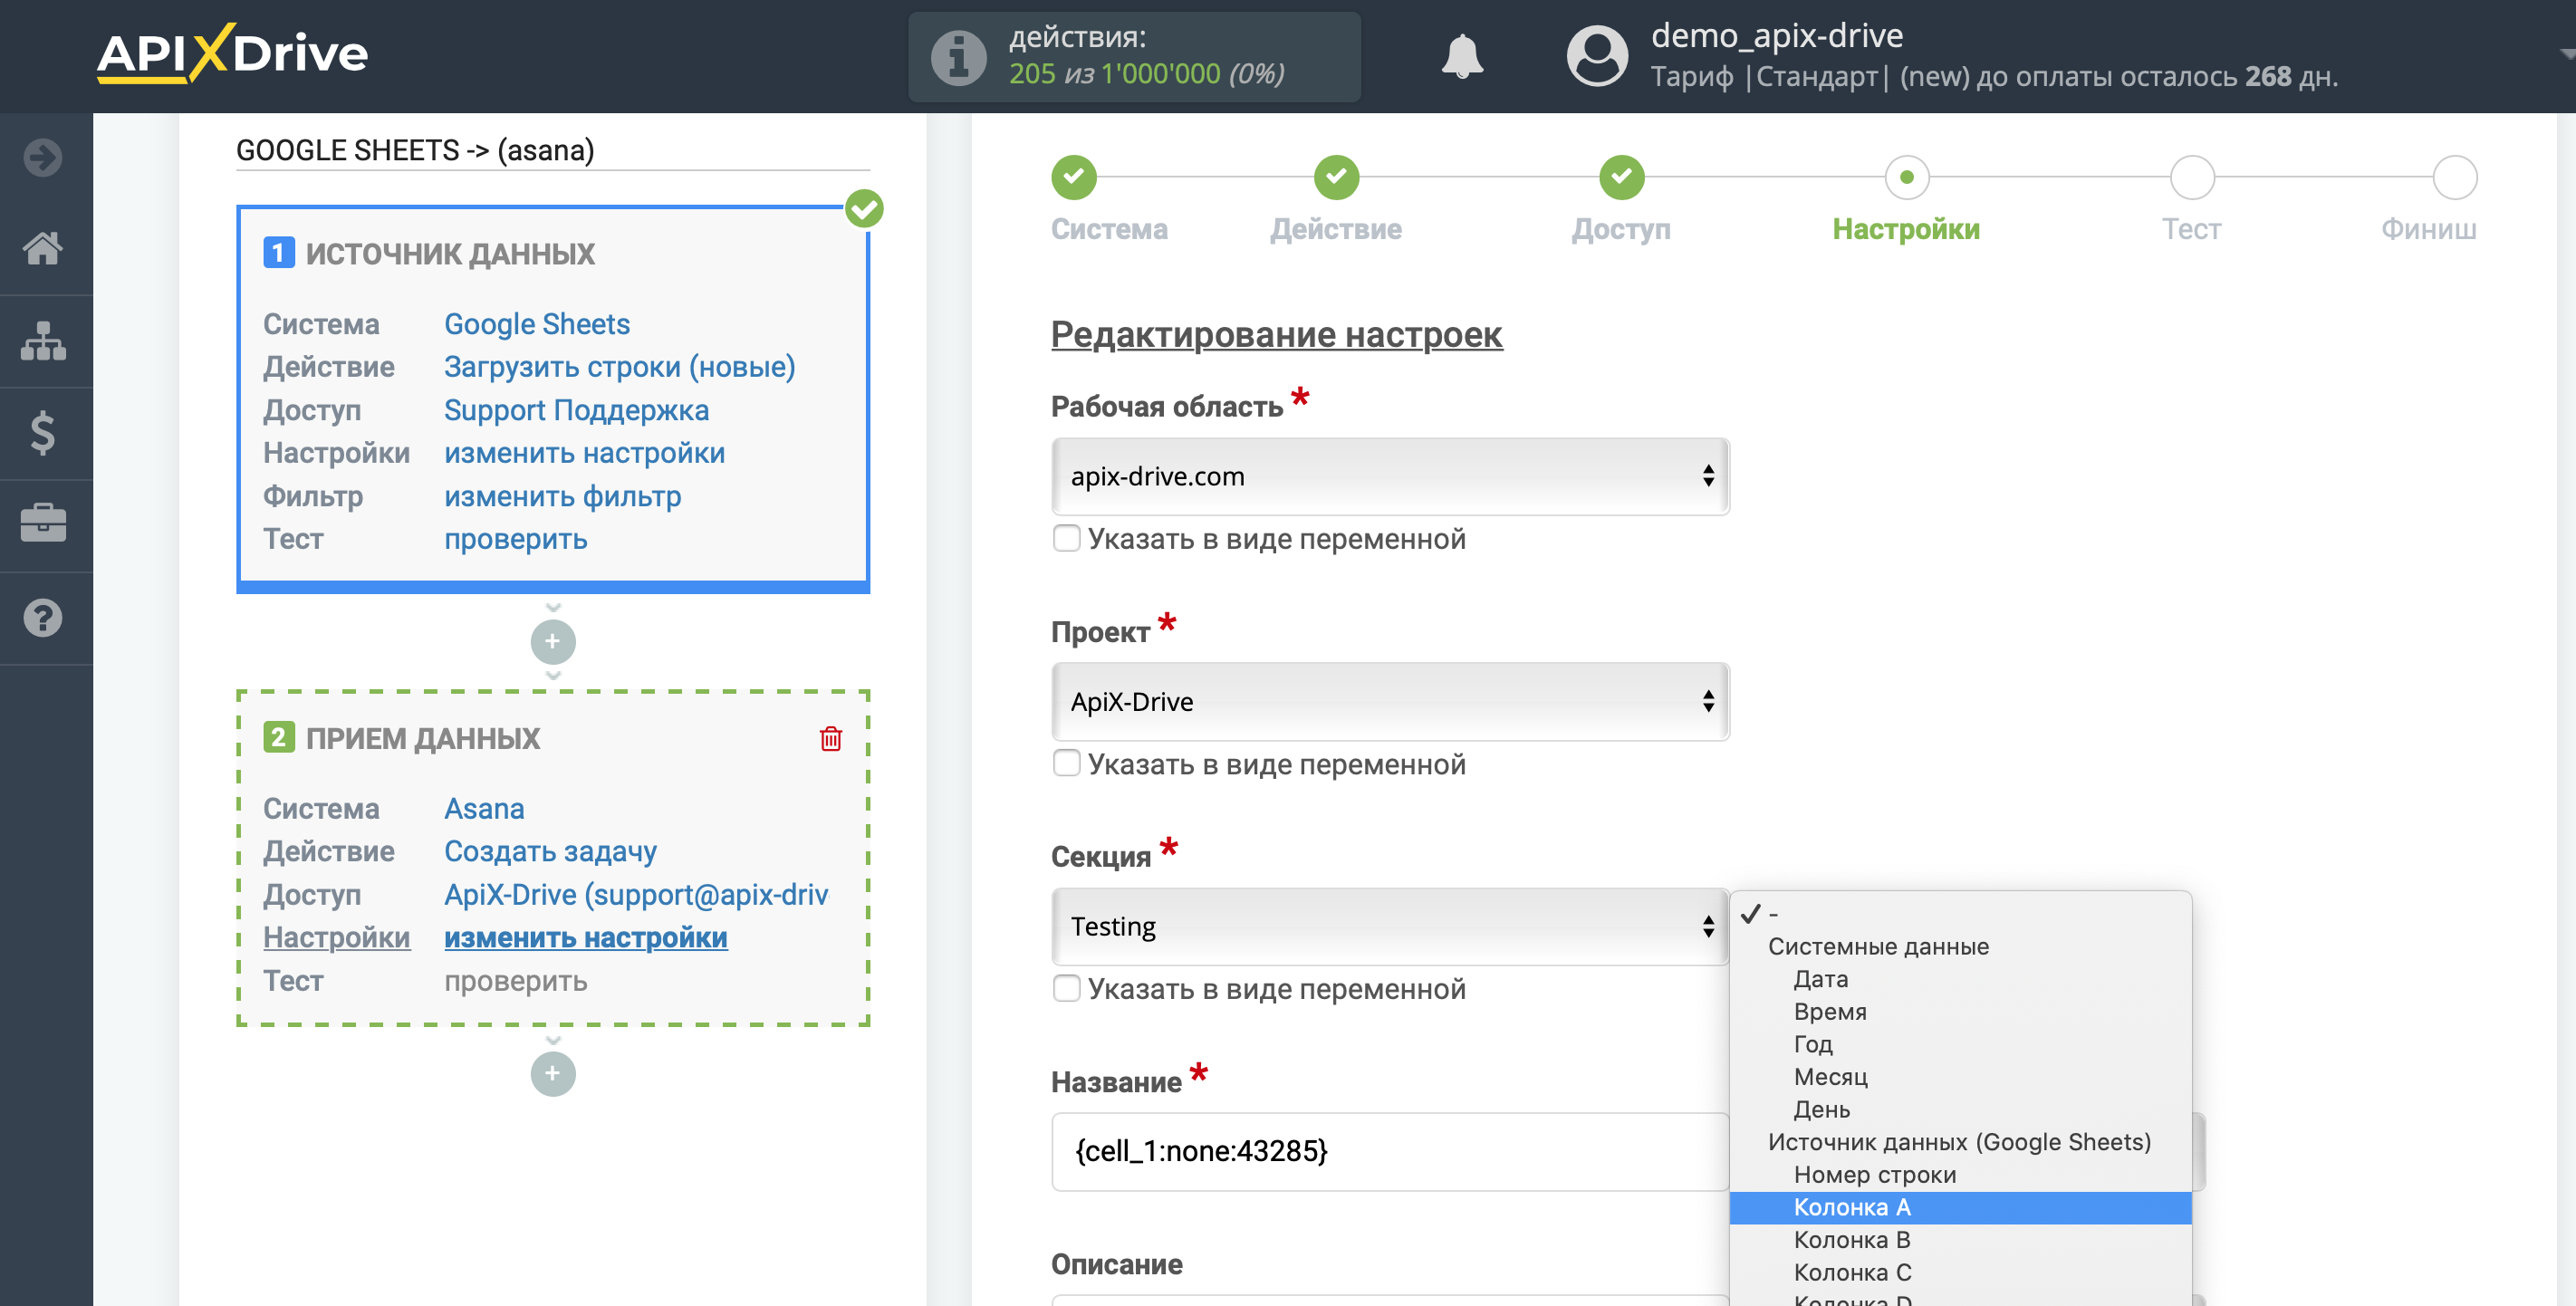Enable variable checkbox under Проект
Screen dimensions: 2576x1306
tap(1066, 763)
